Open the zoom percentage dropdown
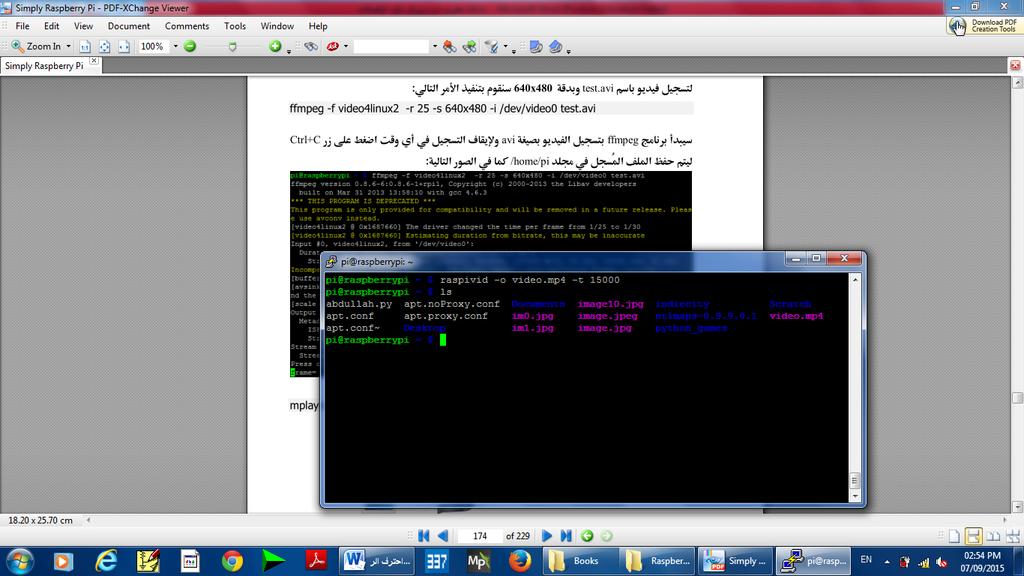This screenshot has width=1024, height=576. [x=175, y=46]
